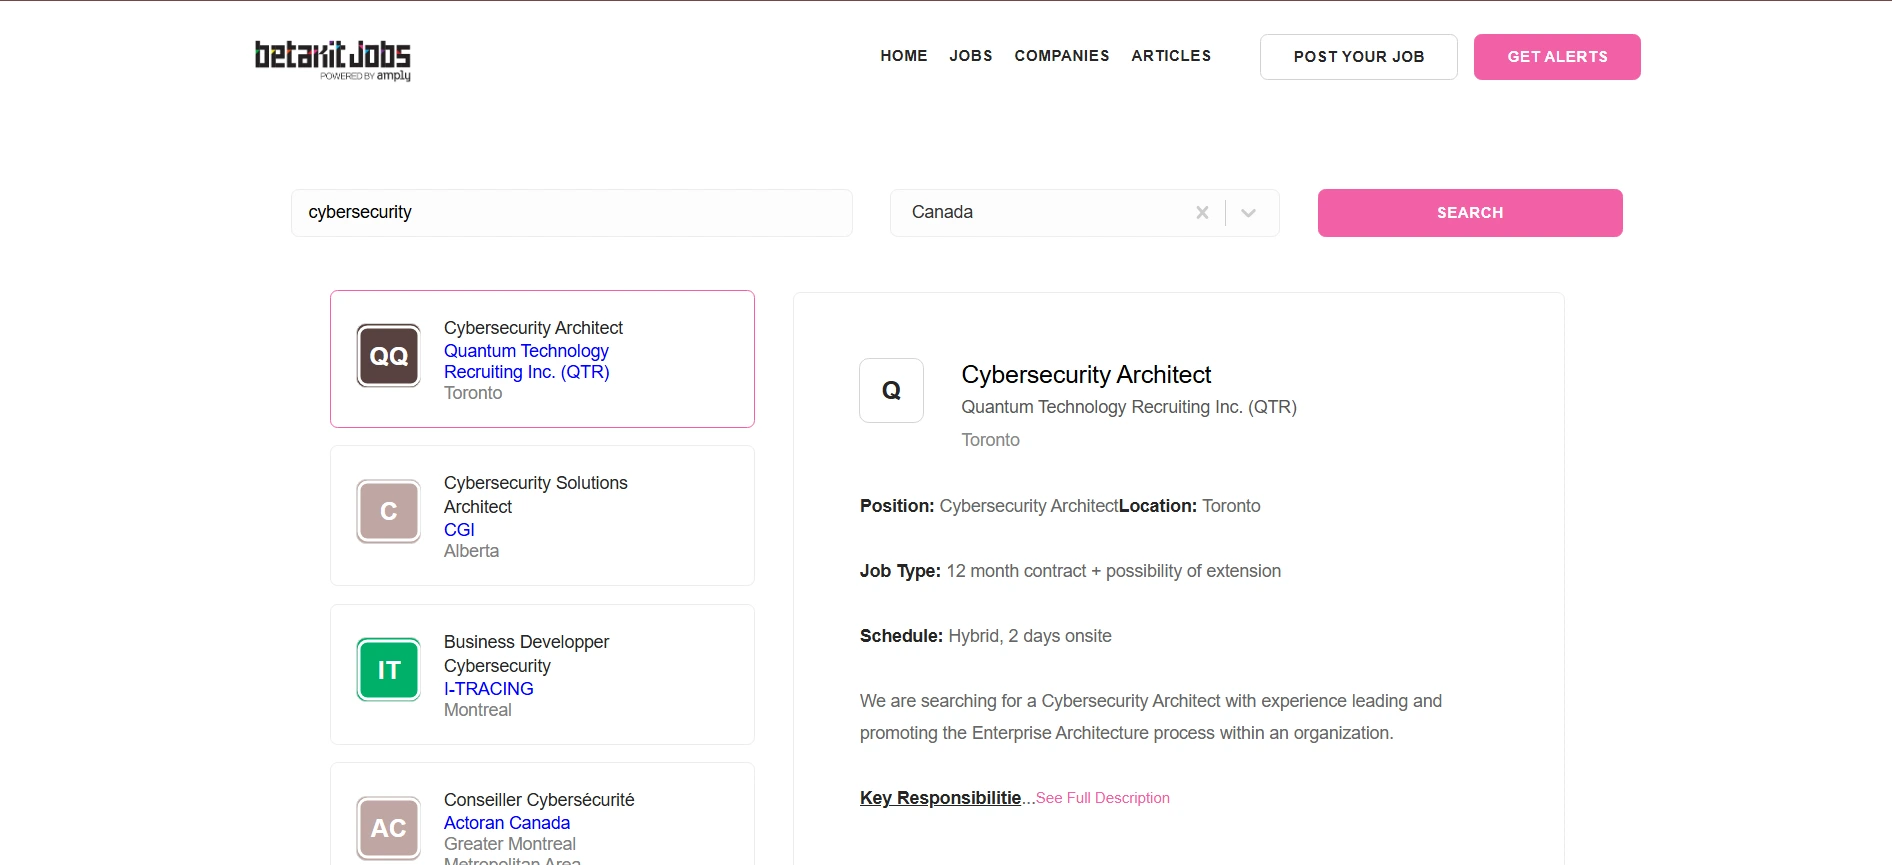The width and height of the screenshot is (1892, 865).
Task: Open the Companies menu item
Action: [x=1062, y=56]
